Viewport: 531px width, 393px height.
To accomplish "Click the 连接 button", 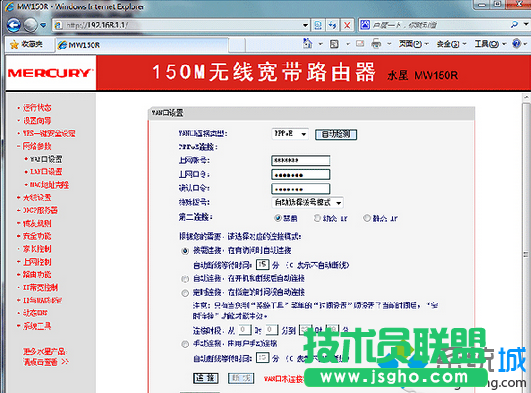I will [x=206, y=378].
